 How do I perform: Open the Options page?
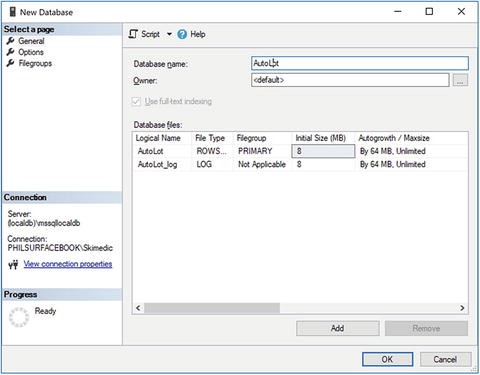pos(31,52)
